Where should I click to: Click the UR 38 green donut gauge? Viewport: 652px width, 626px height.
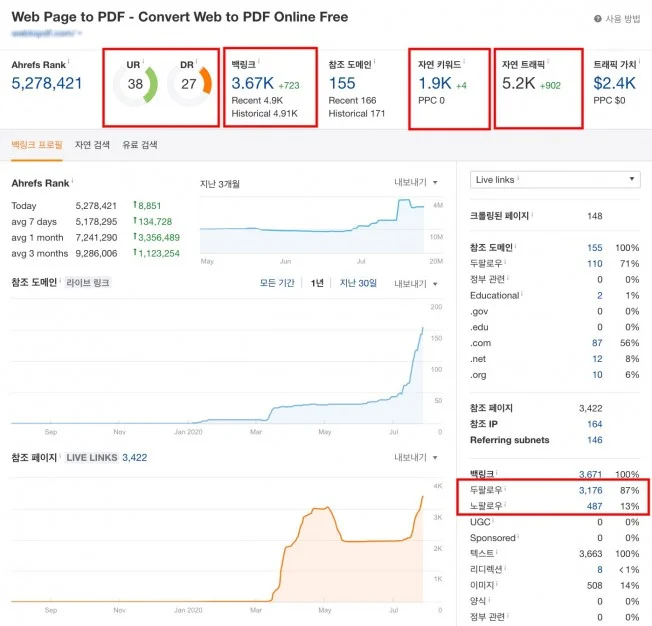pos(136,85)
